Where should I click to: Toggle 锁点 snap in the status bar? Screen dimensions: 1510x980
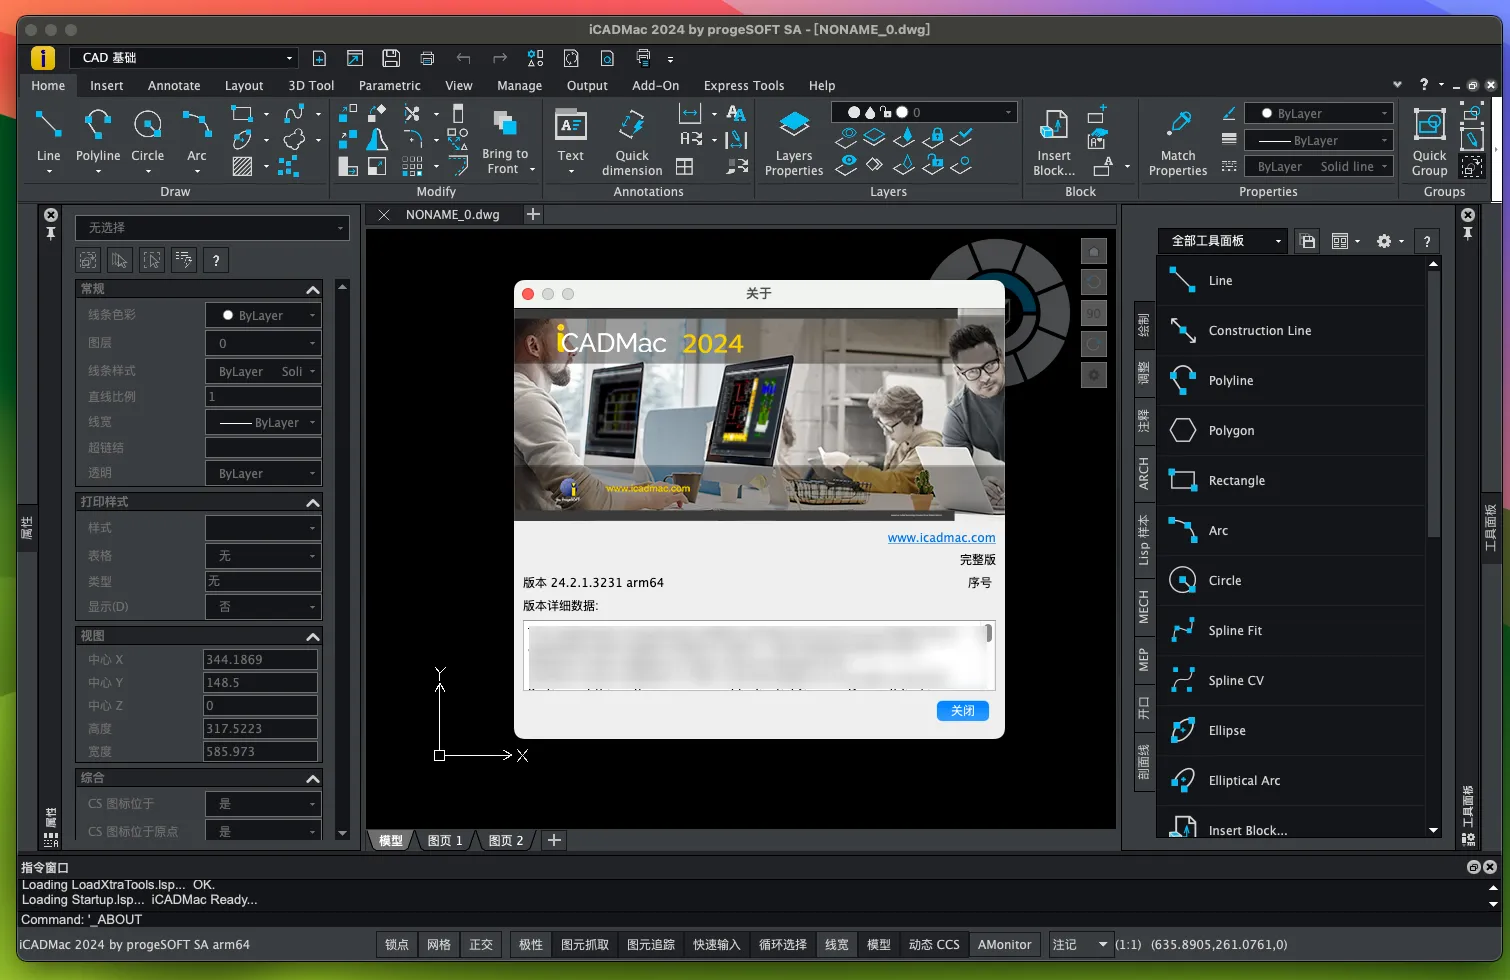click(397, 945)
